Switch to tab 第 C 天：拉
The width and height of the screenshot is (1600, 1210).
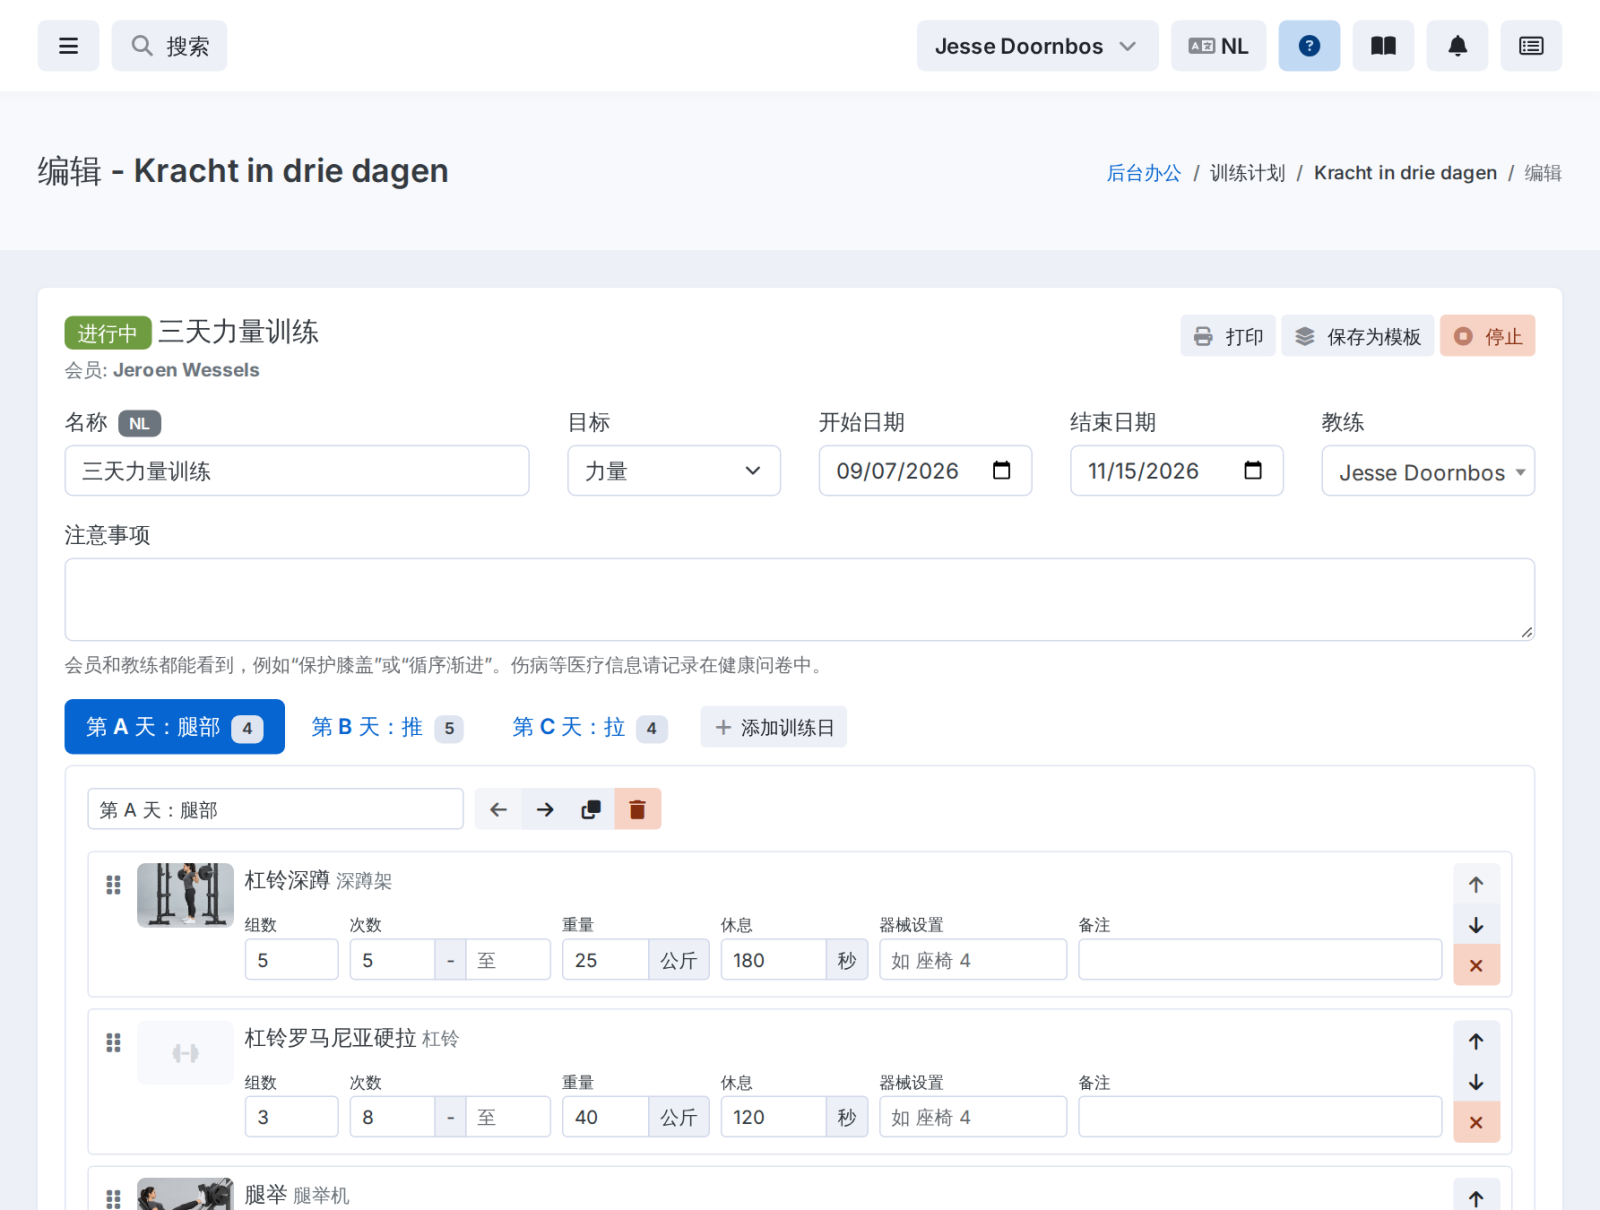(x=589, y=727)
